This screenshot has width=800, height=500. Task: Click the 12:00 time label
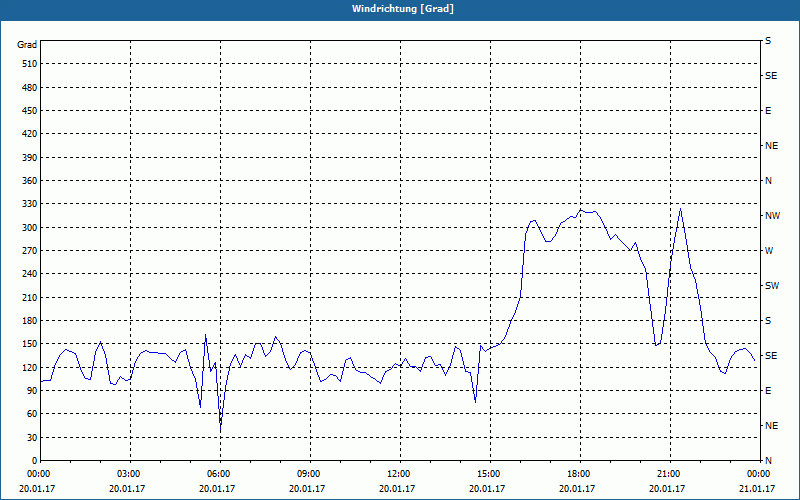click(397, 474)
